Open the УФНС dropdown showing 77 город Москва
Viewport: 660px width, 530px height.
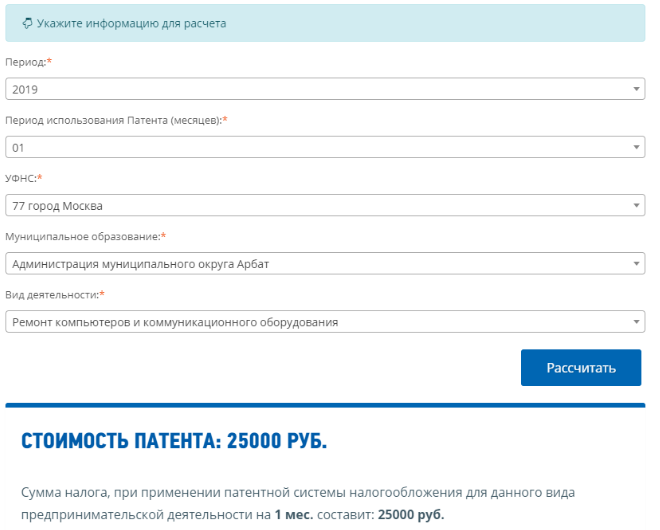point(325,205)
